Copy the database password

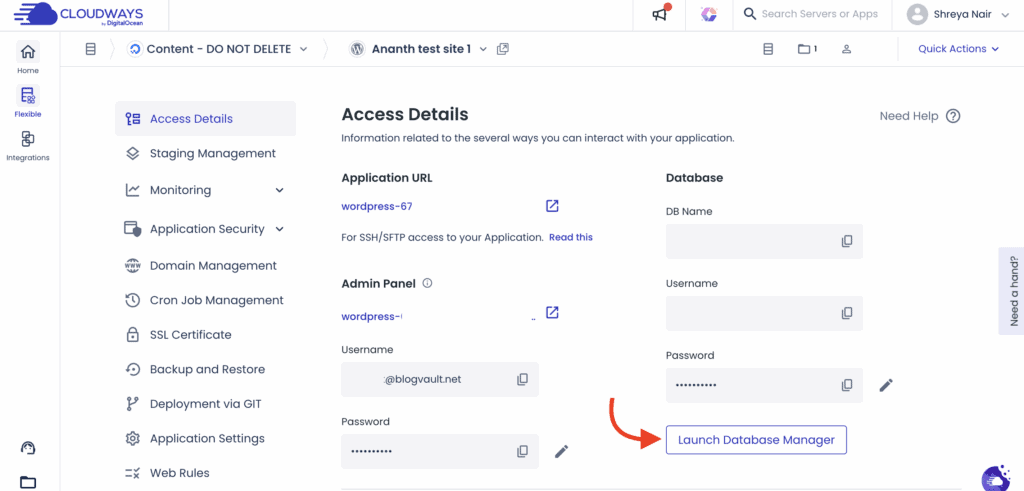[x=847, y=385]
